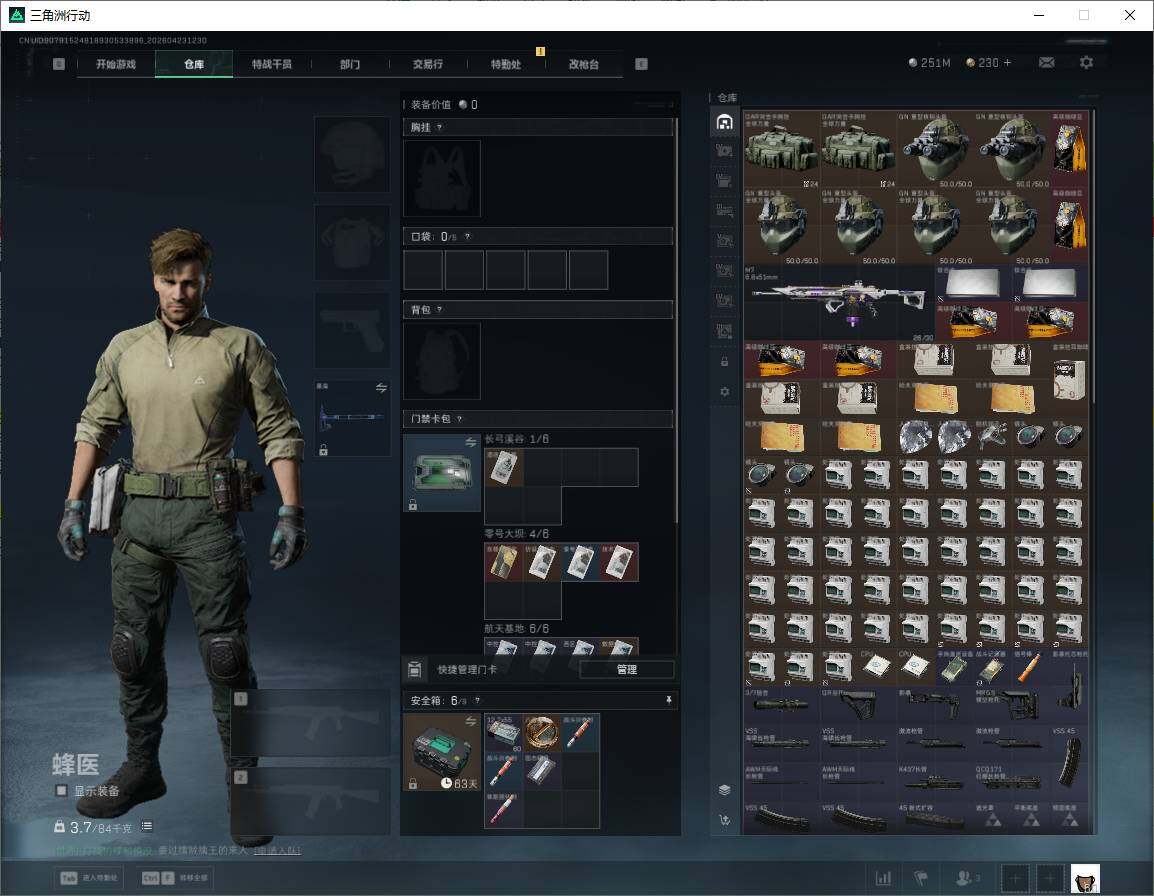Click the stacked layers icon in the warehouse sidebar

(724, 790)
